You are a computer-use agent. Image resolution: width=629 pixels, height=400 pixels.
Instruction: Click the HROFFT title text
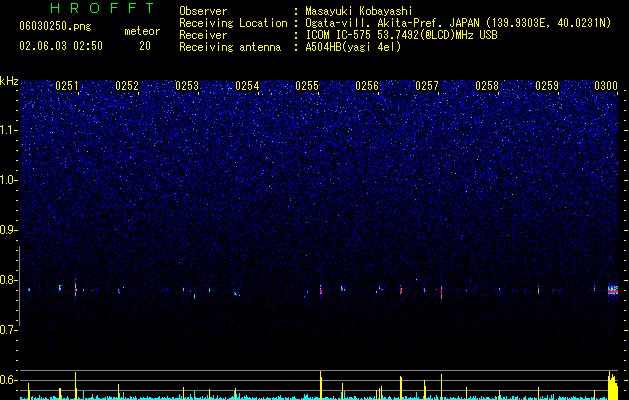coord(103,8)
